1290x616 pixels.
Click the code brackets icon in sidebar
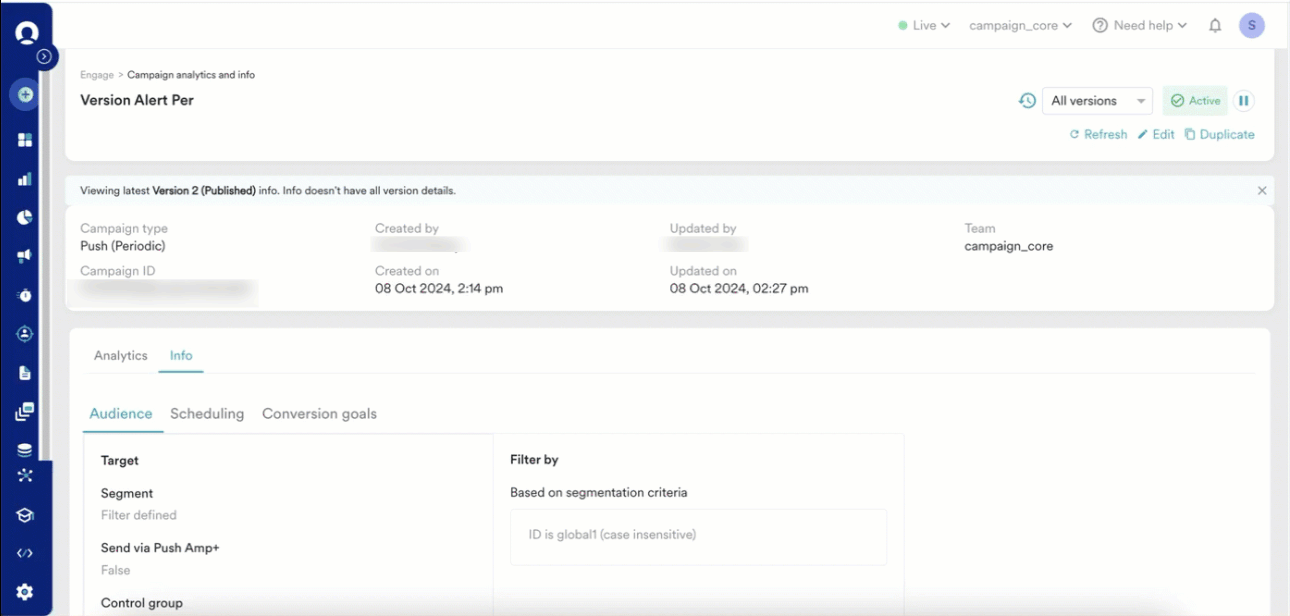[x=25, y=553]
